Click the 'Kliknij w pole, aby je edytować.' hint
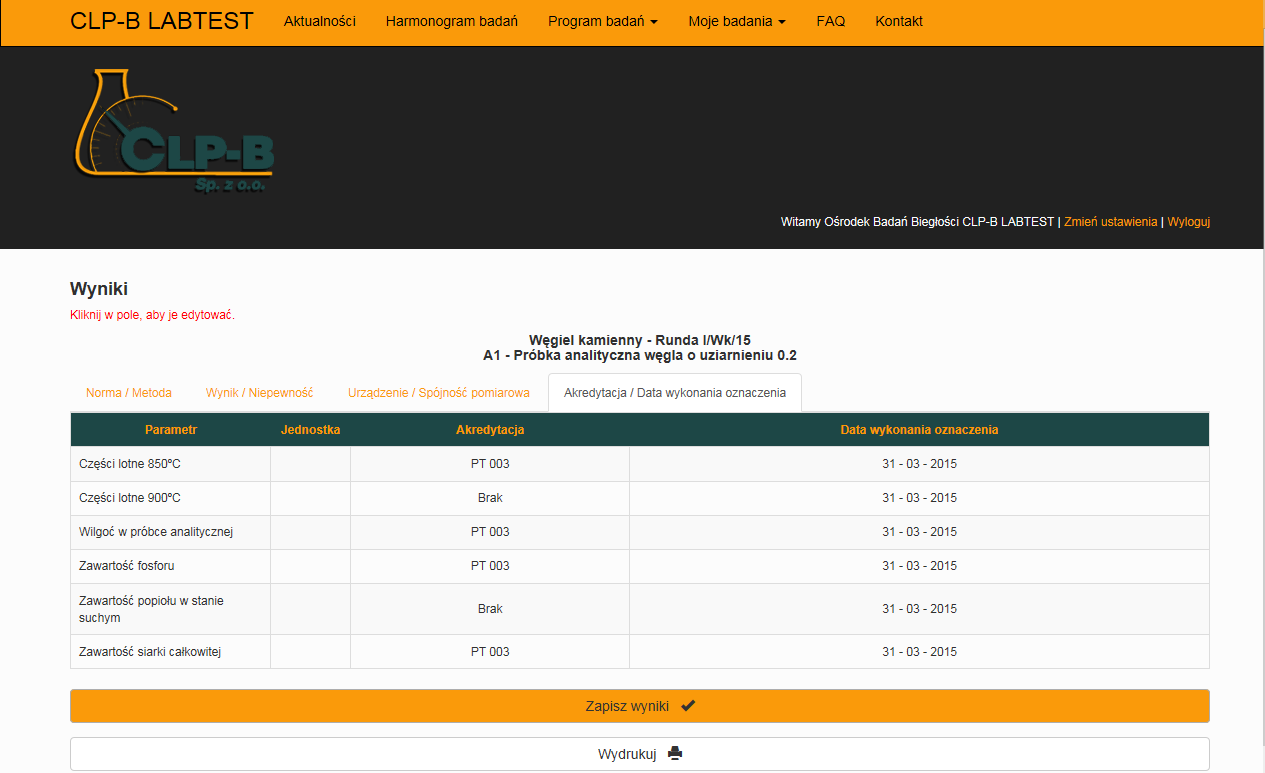This screenshot has width=1265, height=773. point(152,315)
